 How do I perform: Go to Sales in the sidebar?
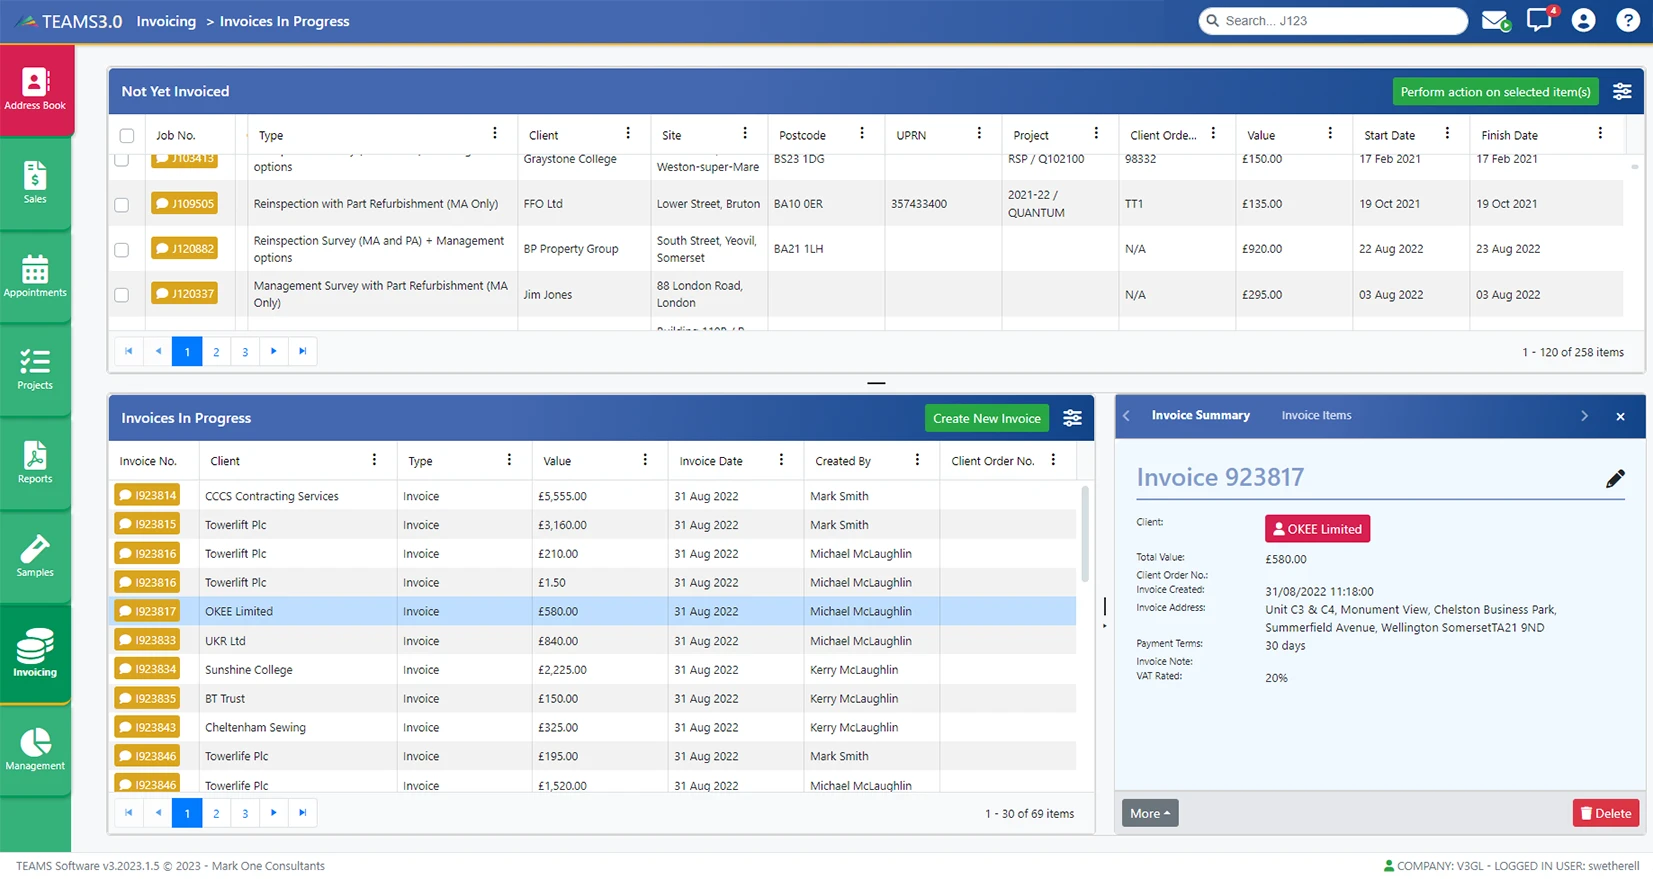coord(35,183)
